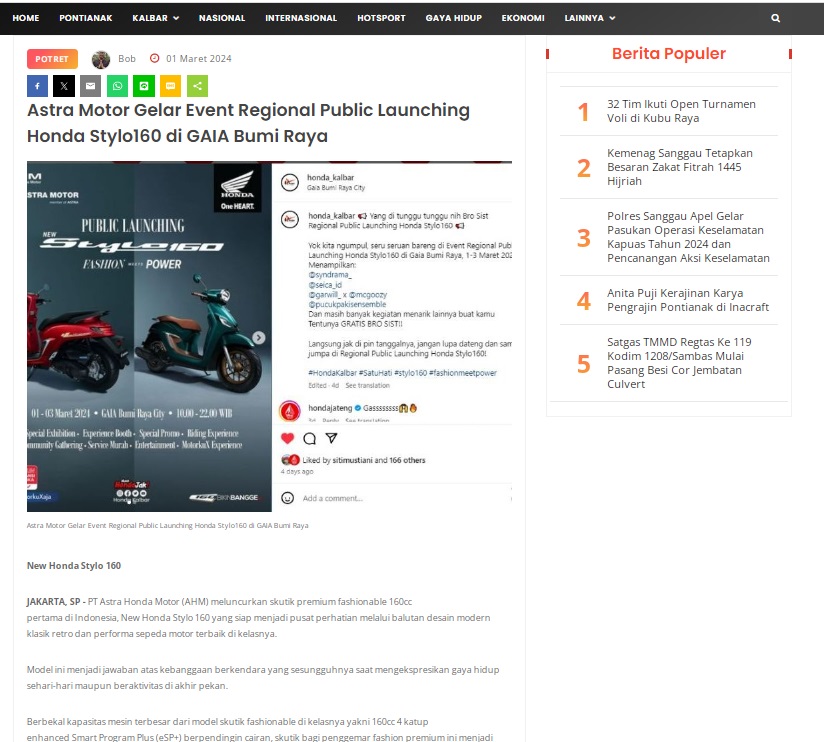Image resolution: width=824 pixels, height=742 pixels.
Task: Expand the KALBAR dropdown menu
Action: (x=156, y=18)
